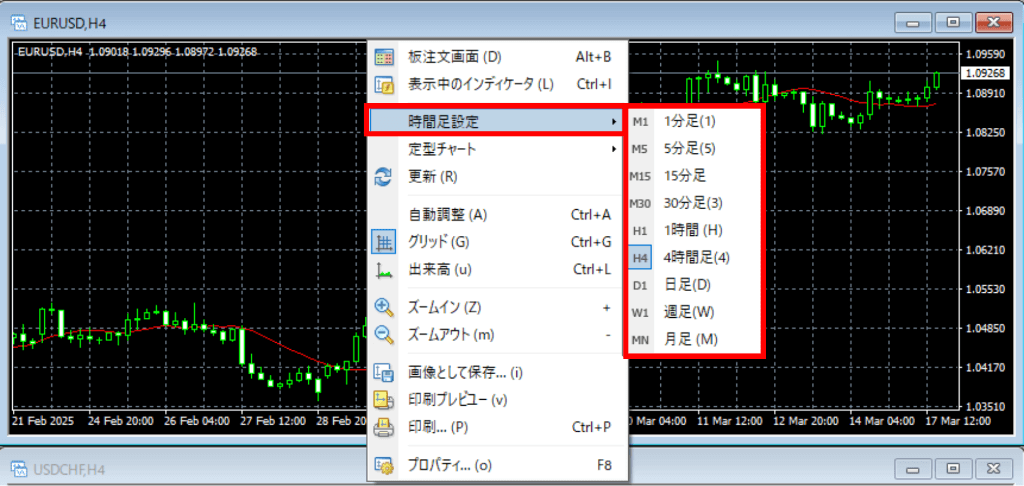
Task: Click the プロパティ properties gear icon
Action: tap(383, 466)
